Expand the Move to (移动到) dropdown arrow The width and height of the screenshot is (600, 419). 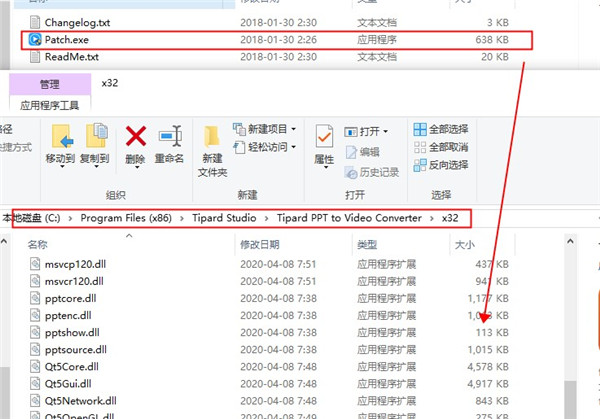click(62, 167)
